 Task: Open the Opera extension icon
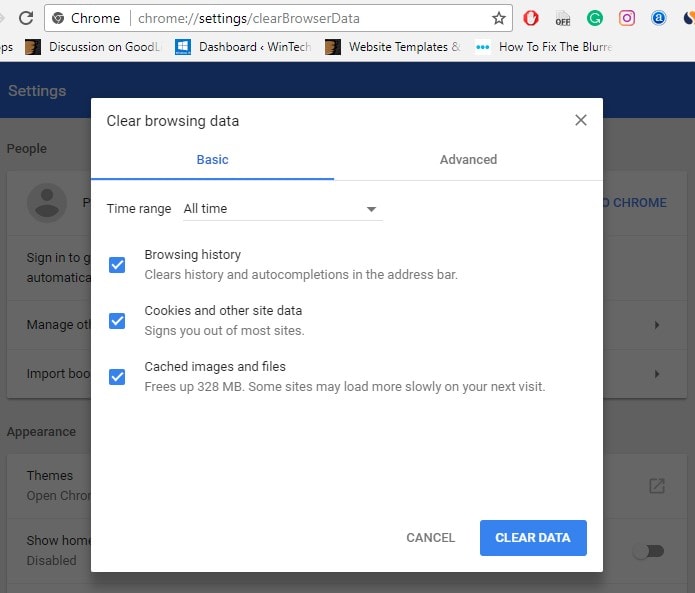click(531, 18)
